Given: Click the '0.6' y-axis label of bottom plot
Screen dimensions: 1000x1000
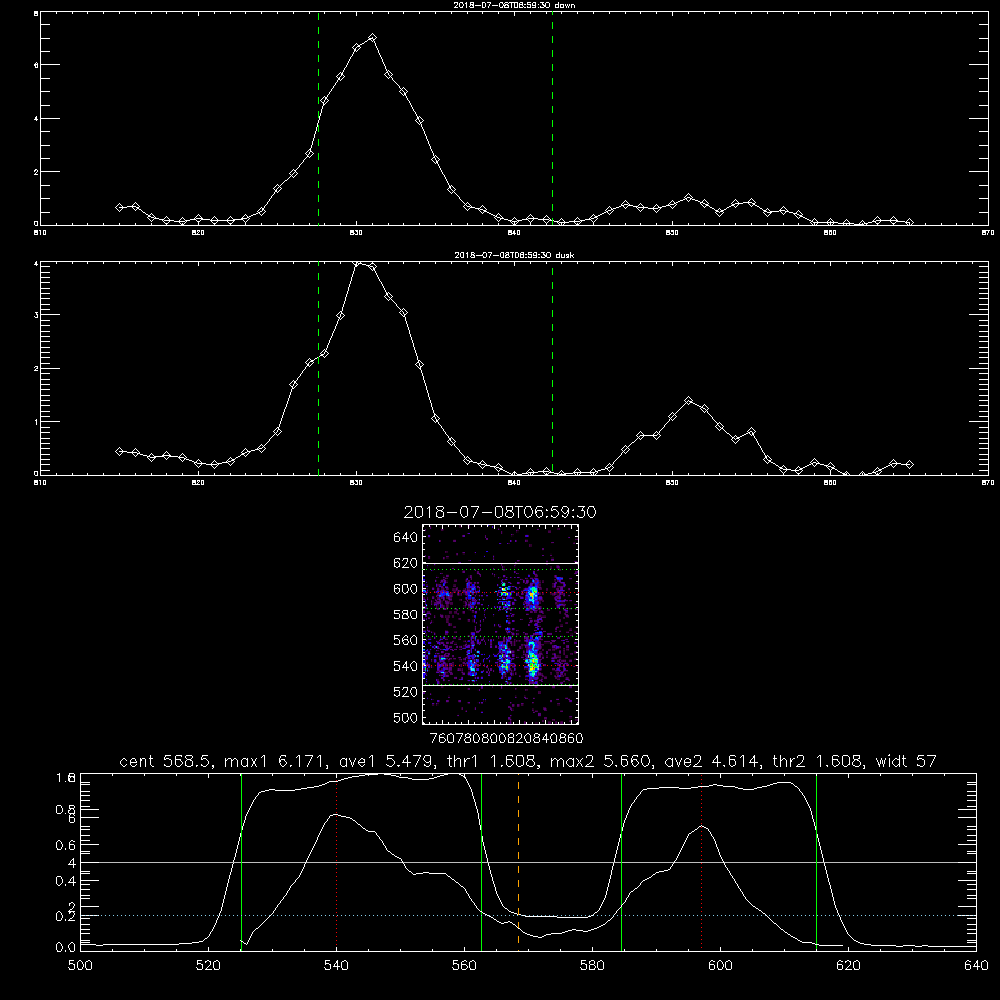Looking at the screenshot, I should click(x=66, y=845).
